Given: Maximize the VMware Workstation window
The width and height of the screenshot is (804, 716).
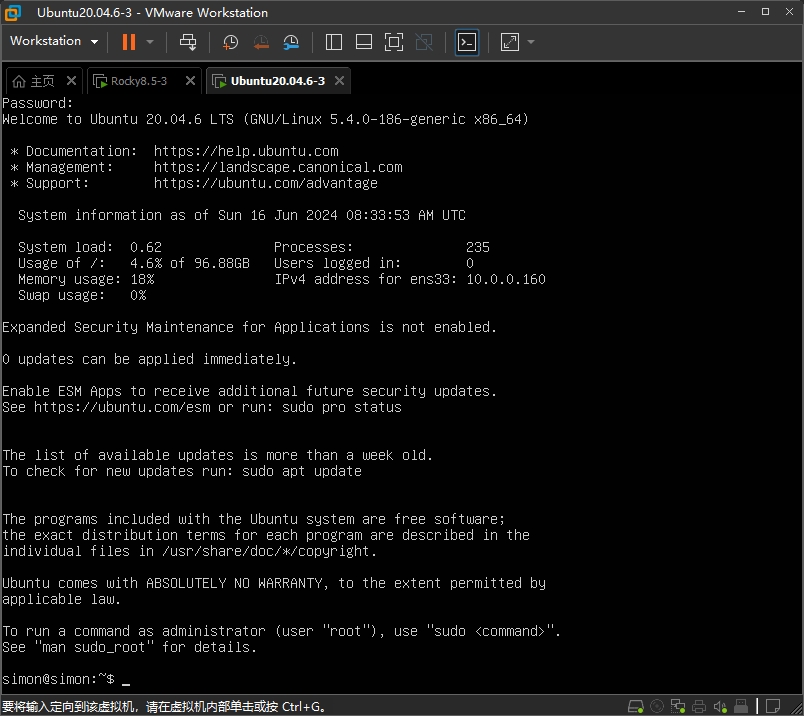Looking at the screenshot, I should [x=766, y=12].
